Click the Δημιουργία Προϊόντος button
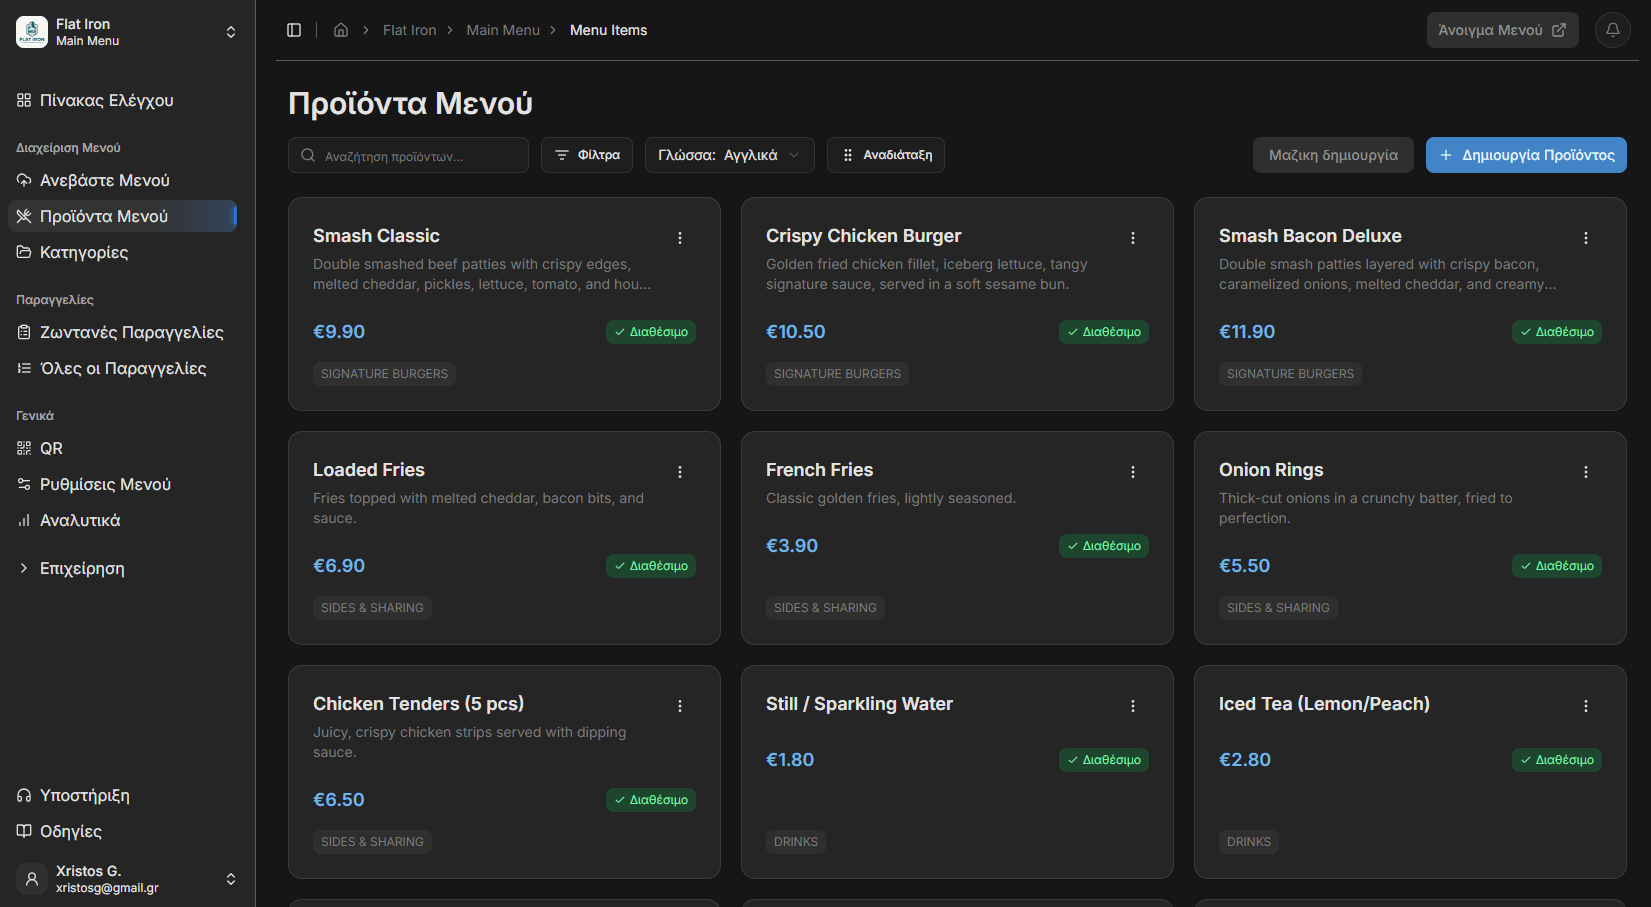Screen dimensions: 1651x907 (x=1526, y=155)
